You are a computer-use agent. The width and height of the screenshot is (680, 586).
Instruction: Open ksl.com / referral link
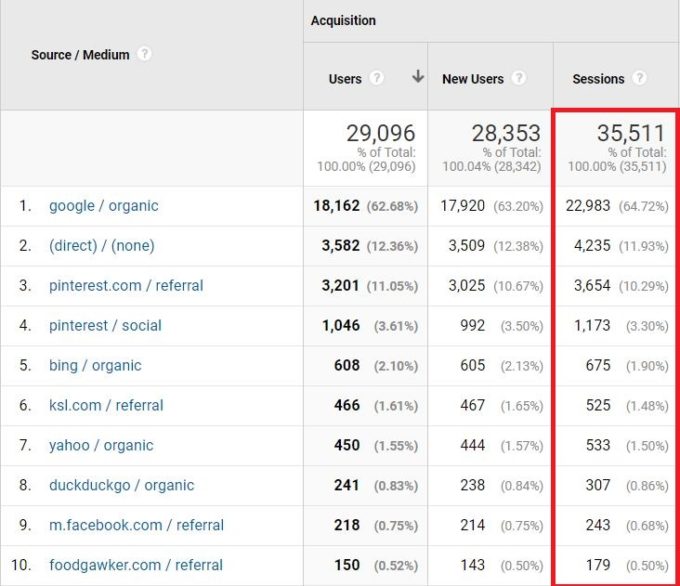pyautogui.click(x=106, y=405)
